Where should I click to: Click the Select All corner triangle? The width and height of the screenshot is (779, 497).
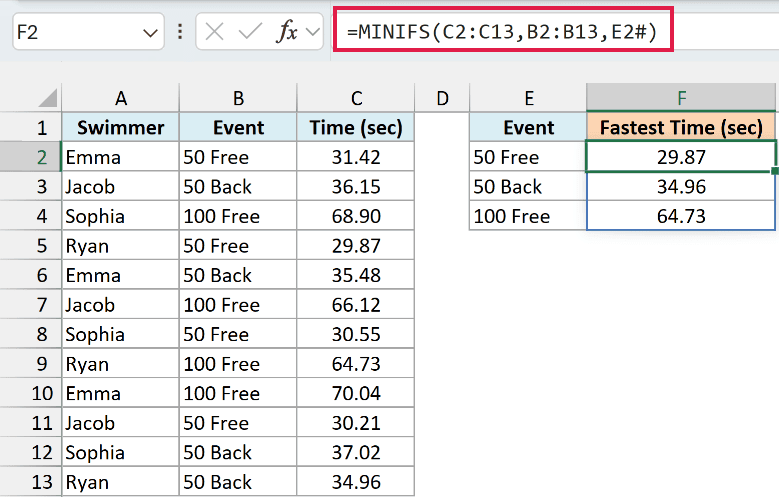click(48, 97)
